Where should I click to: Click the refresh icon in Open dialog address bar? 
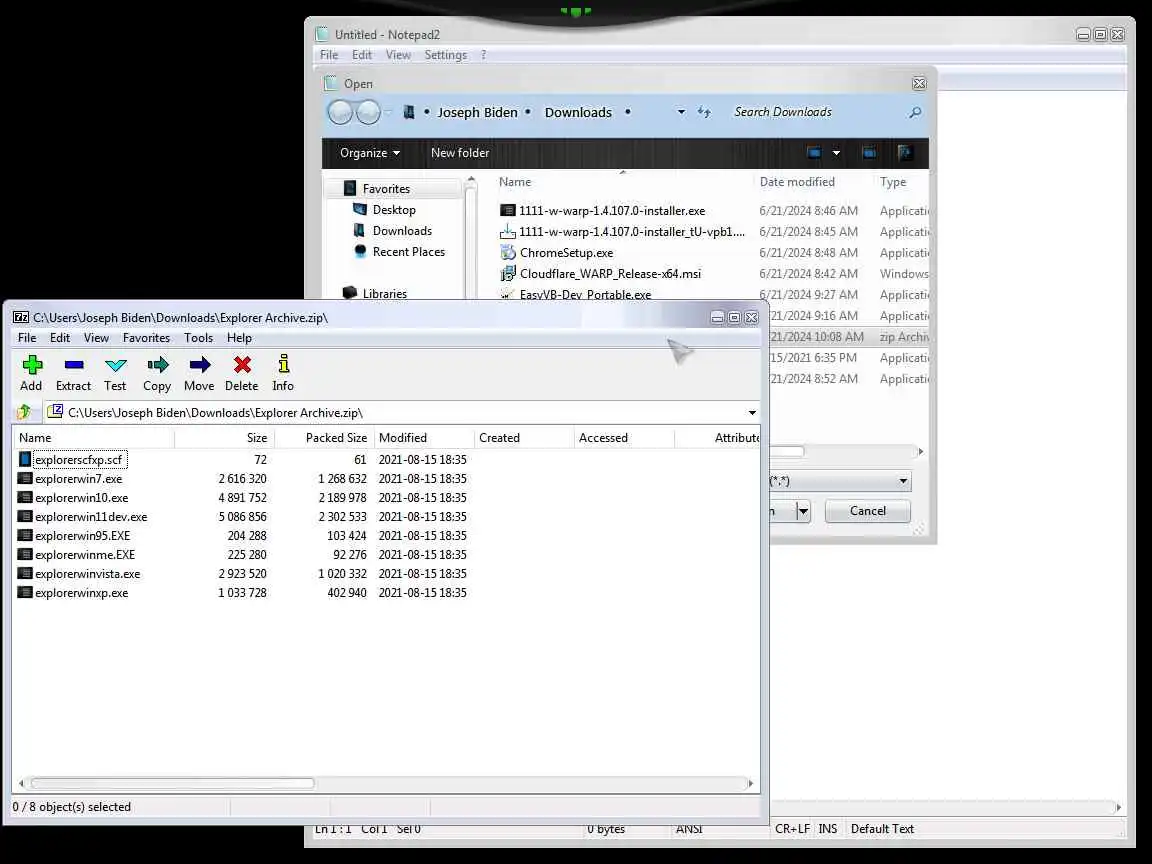(x=704, y=112)
